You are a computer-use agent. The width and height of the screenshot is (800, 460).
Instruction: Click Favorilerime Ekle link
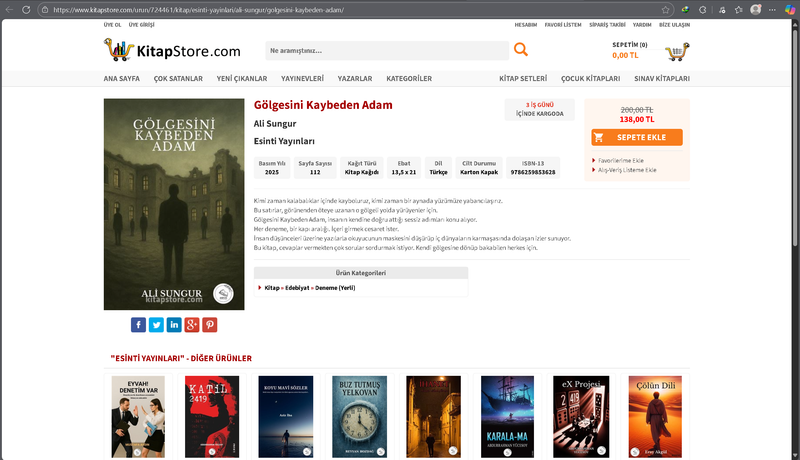(620, 161)
